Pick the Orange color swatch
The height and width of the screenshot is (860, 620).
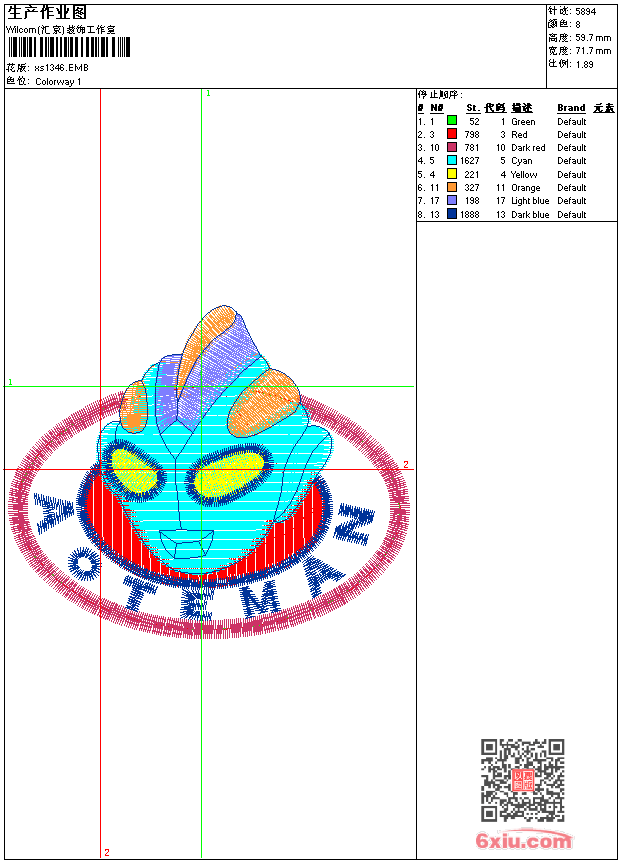452,187
